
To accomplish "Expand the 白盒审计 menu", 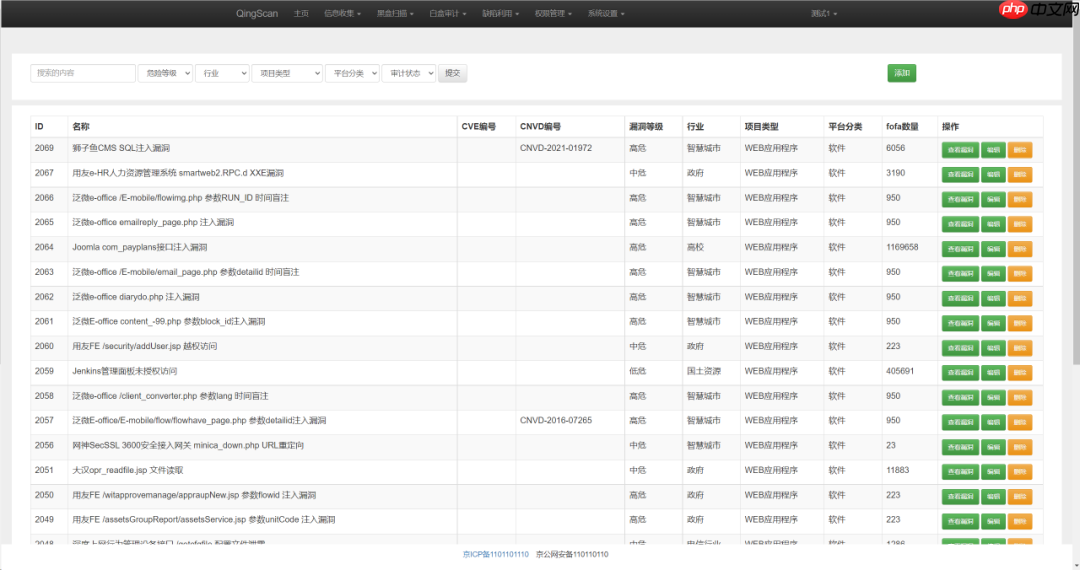I will (447, 14).
